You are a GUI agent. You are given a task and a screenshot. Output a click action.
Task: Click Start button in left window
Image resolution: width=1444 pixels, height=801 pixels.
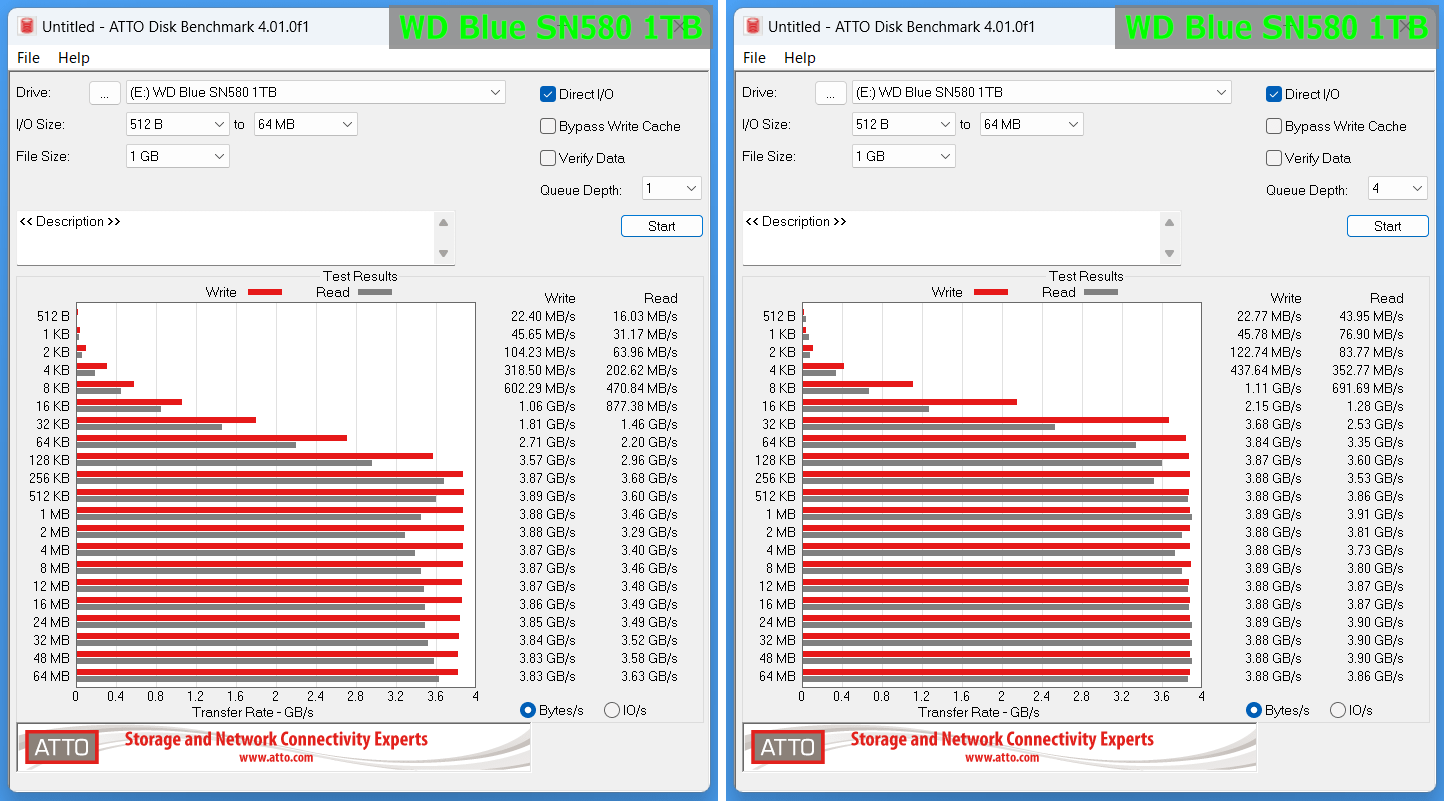662,226
